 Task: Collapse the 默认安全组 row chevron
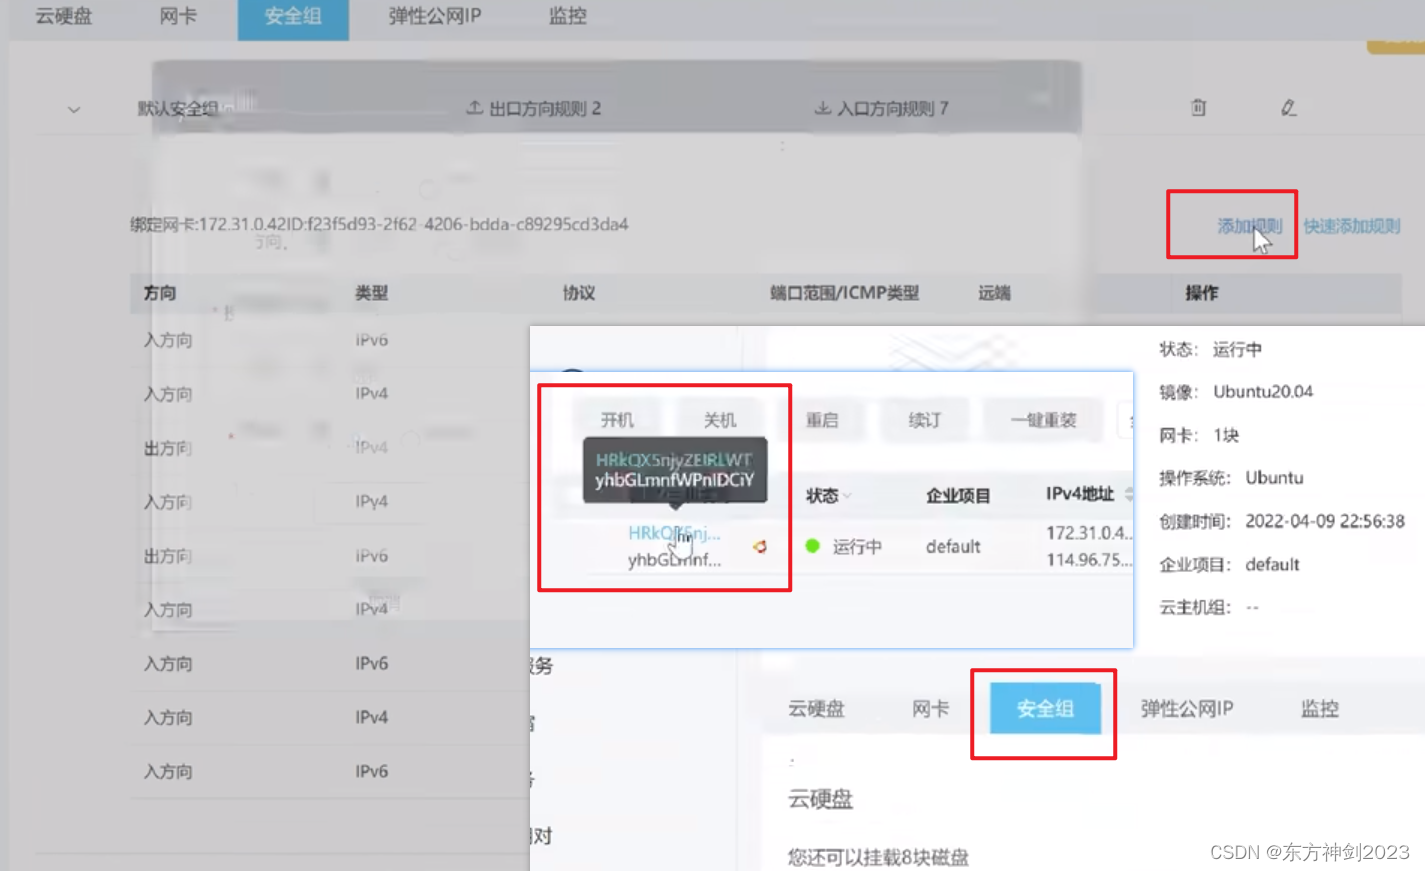(x=74, y=109)
